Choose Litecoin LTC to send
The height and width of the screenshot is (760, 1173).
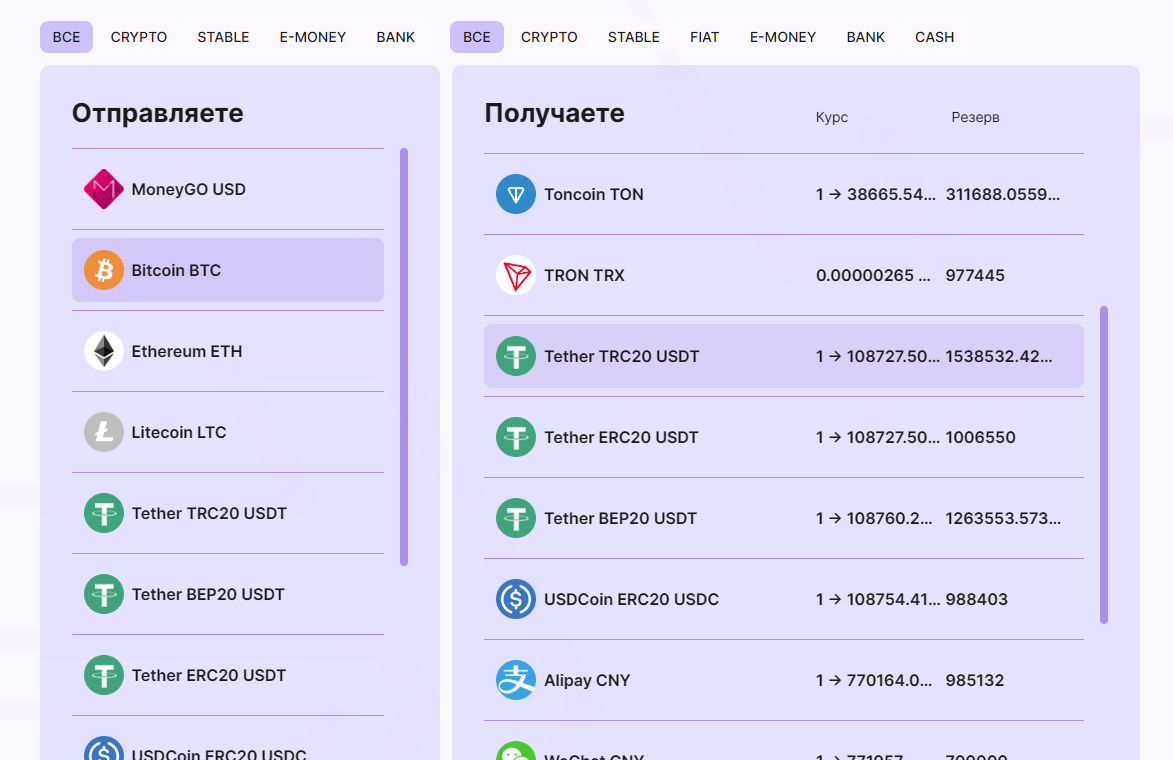[x=227, y=432]
